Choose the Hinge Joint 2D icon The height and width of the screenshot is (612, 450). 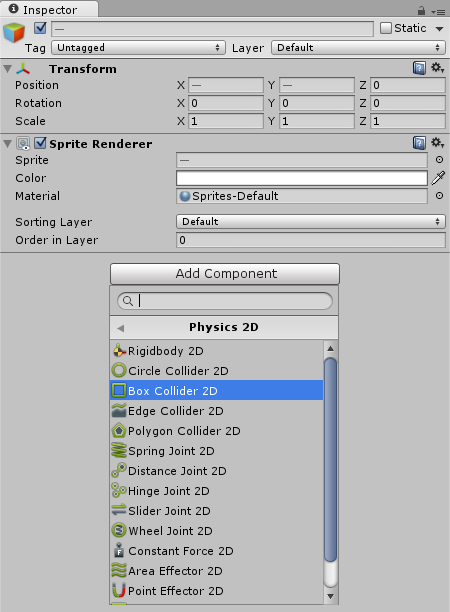(119, 490)
